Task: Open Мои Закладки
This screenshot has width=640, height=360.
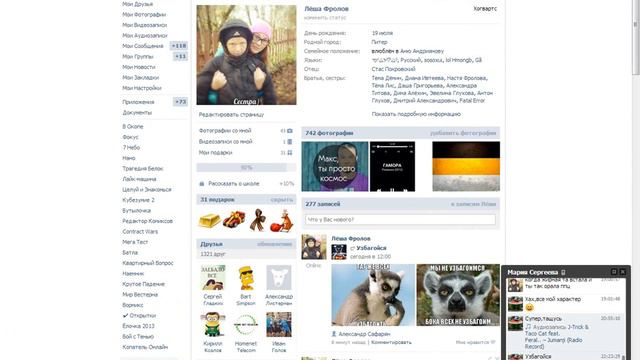Action: click(x=141, y=78)
